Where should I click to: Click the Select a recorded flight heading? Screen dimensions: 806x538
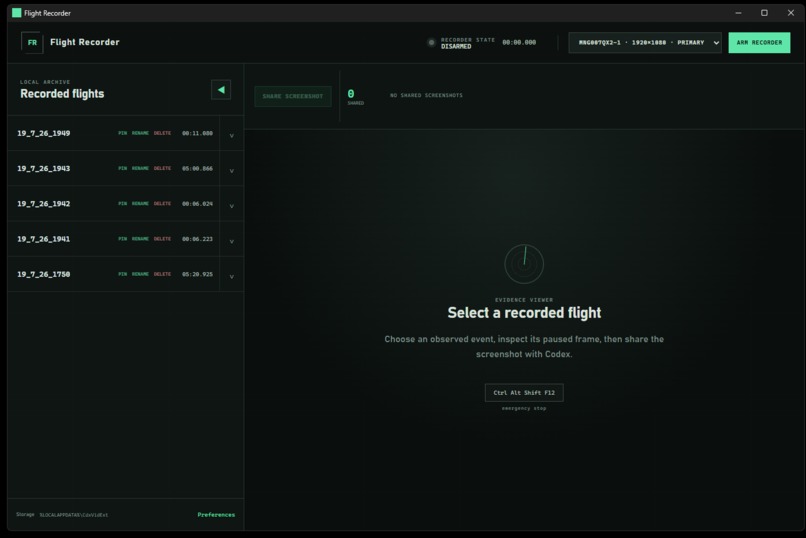coord(524,312)
